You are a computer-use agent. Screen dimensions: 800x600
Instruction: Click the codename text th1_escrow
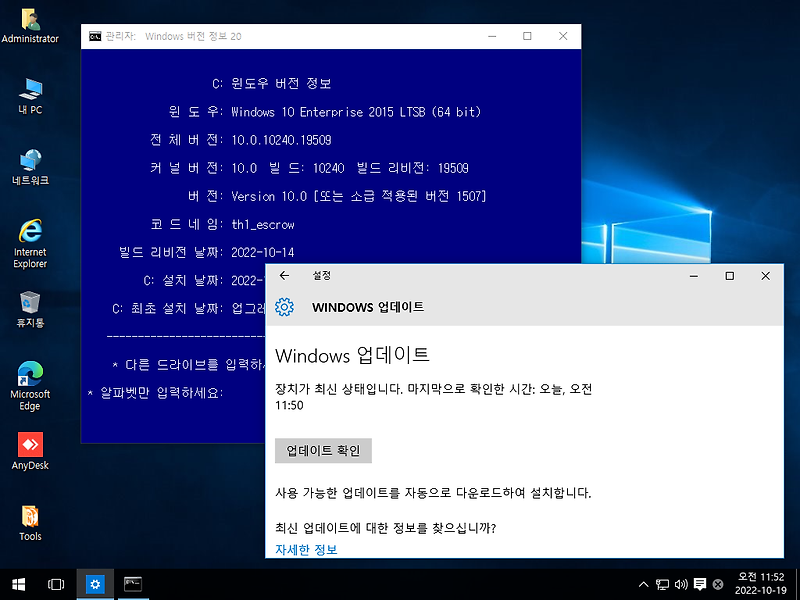tap(263, 224)
